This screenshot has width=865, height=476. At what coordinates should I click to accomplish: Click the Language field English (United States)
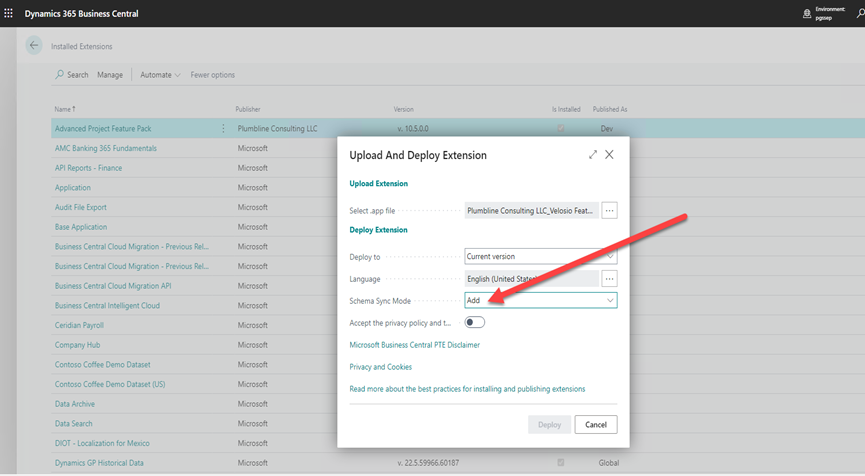pos(532,279)
